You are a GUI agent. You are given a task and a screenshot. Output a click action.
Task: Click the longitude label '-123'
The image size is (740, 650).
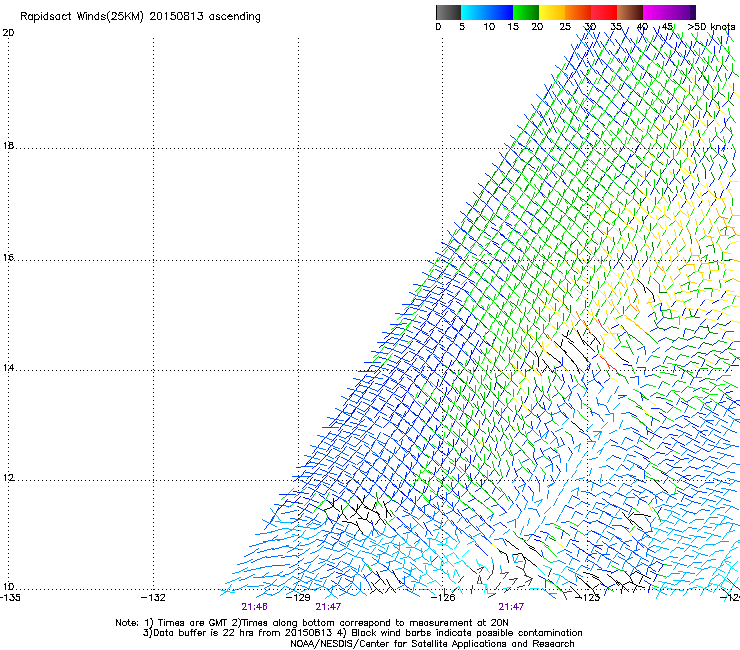click(x=588, y=598)
